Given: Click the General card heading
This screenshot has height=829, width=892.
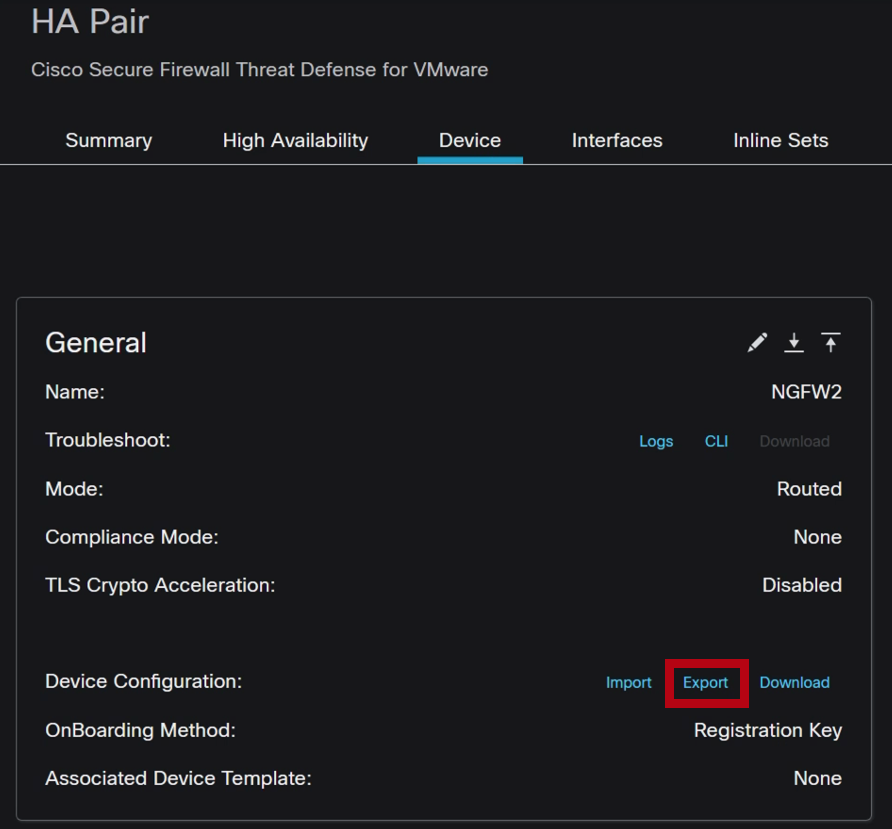Looking at the screenshot, I should coord(95,343).
